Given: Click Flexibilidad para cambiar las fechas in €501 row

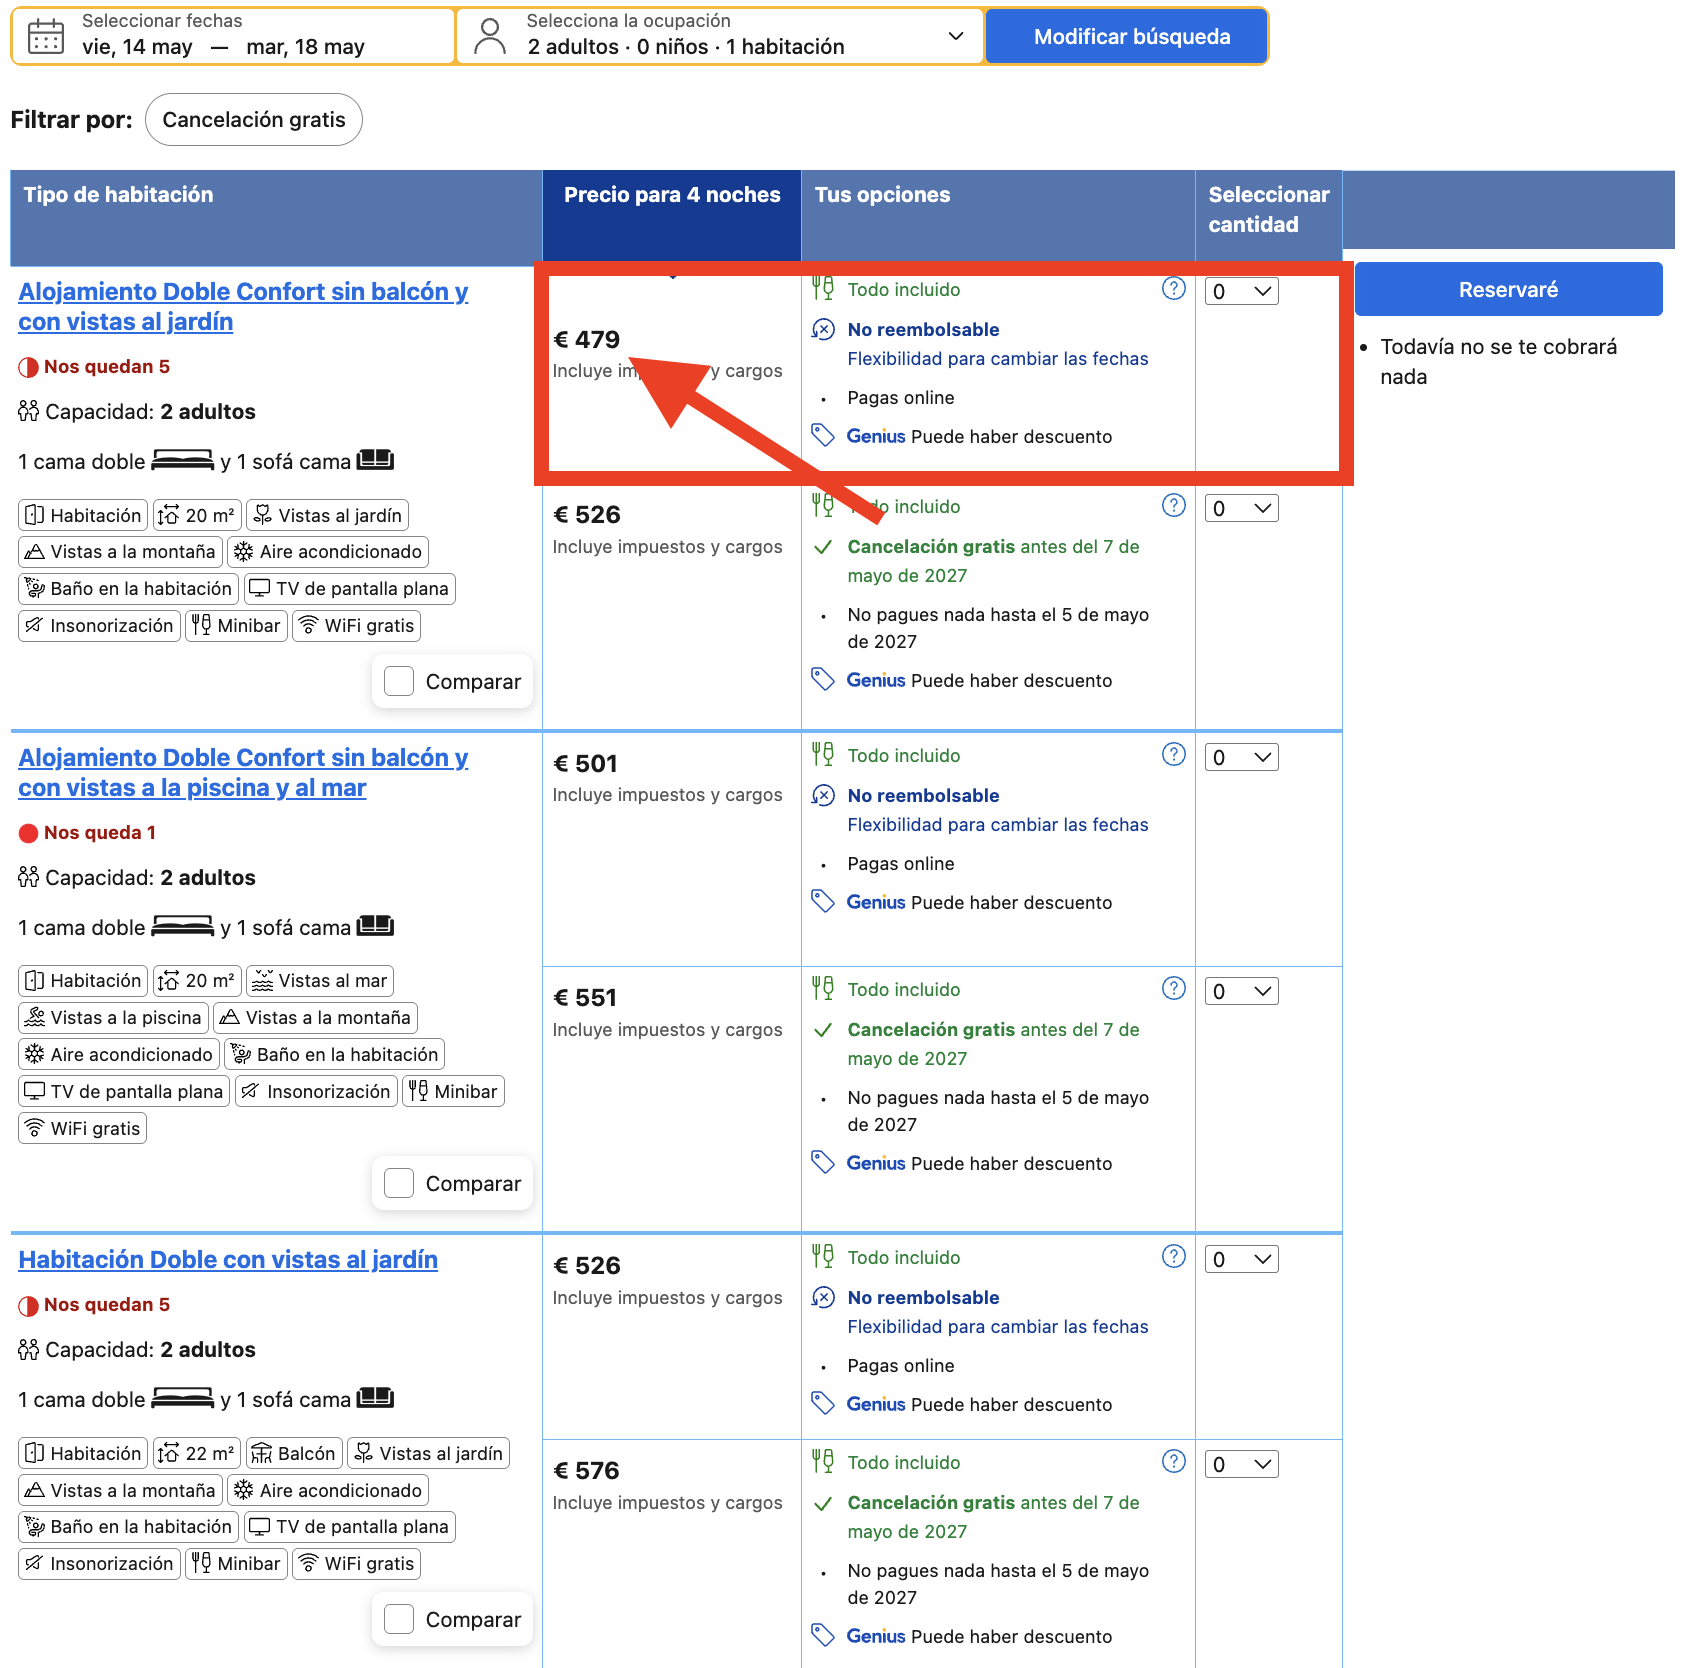Looking at the screenshot, I should [998, 825].
